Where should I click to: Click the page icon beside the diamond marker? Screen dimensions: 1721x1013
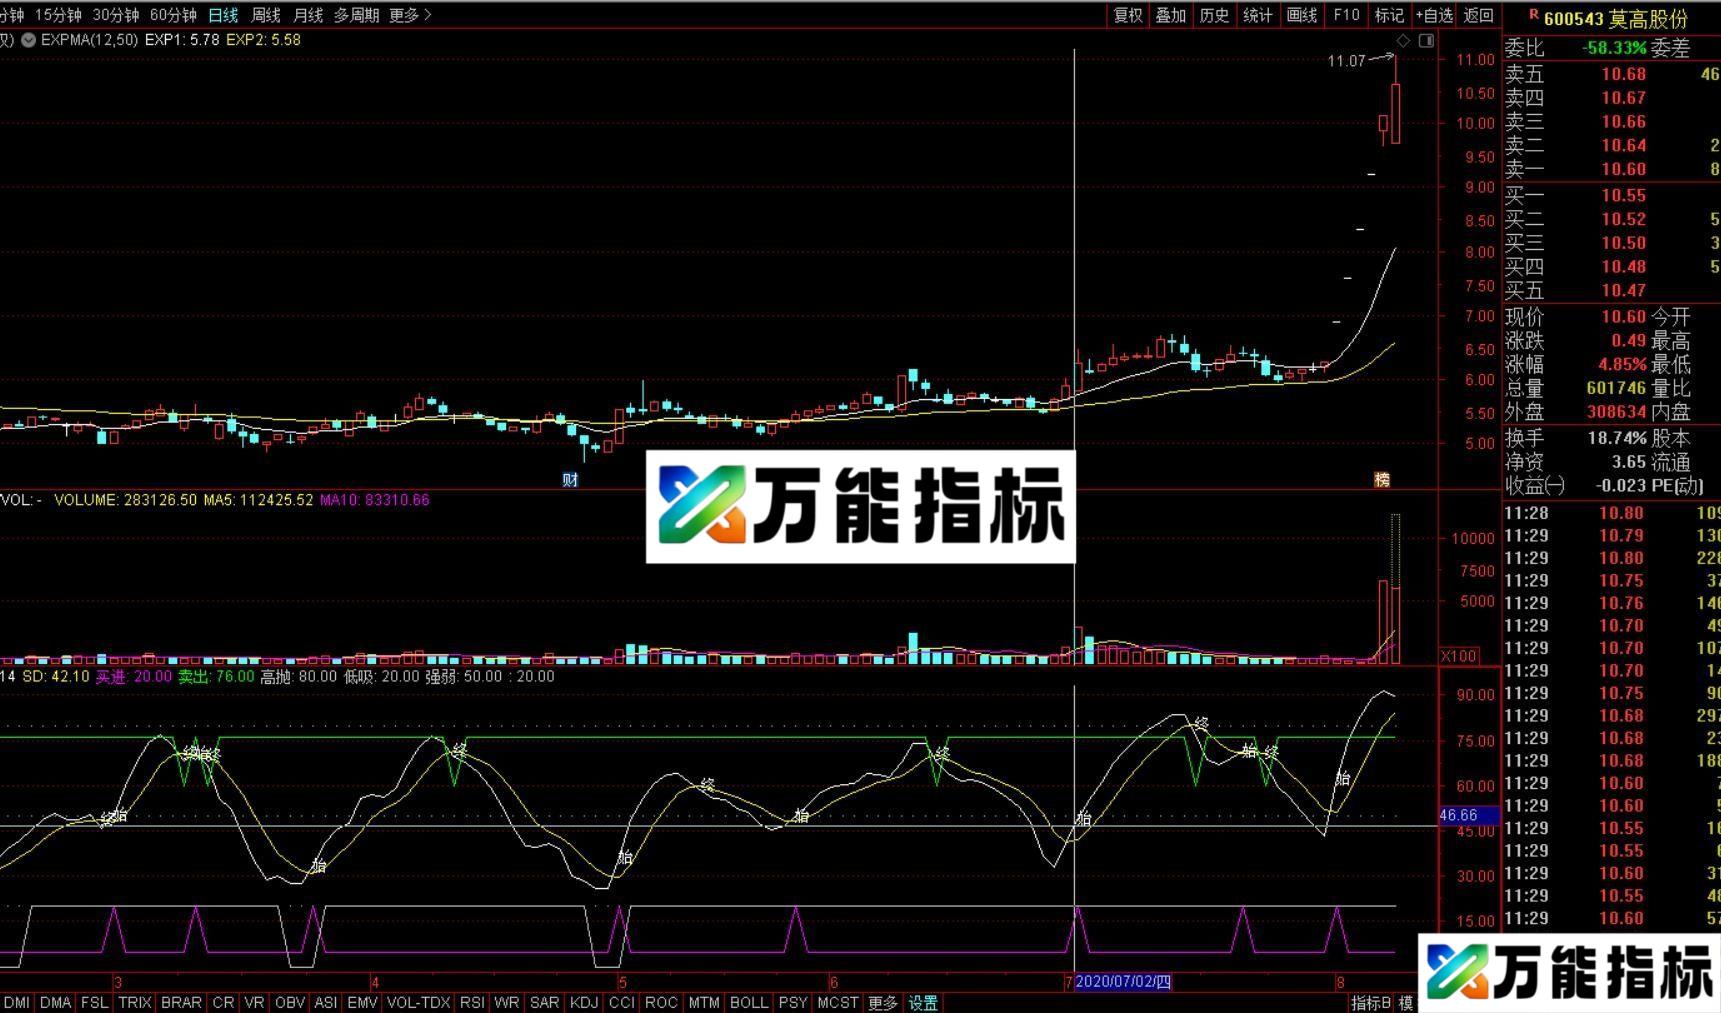(x=1426, y=40)
